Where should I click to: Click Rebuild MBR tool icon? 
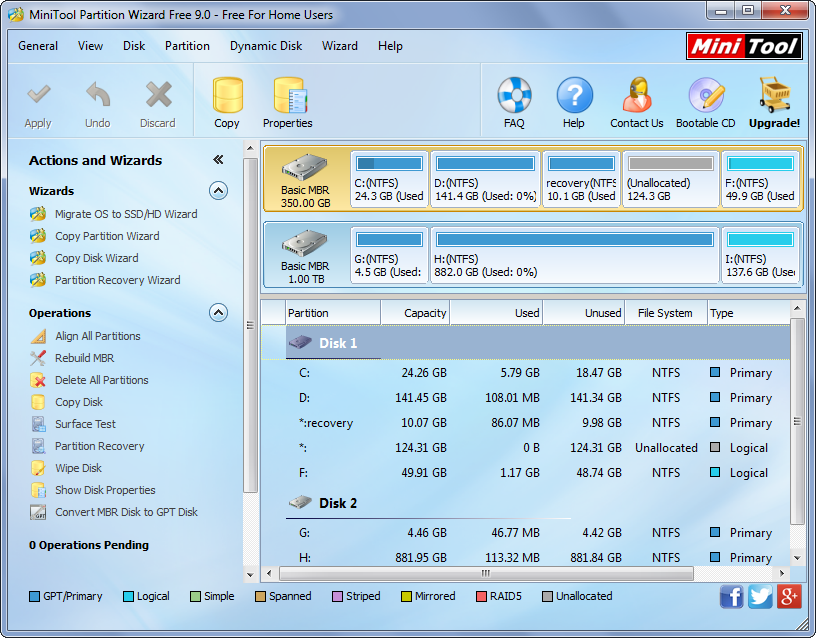point(38,359)
